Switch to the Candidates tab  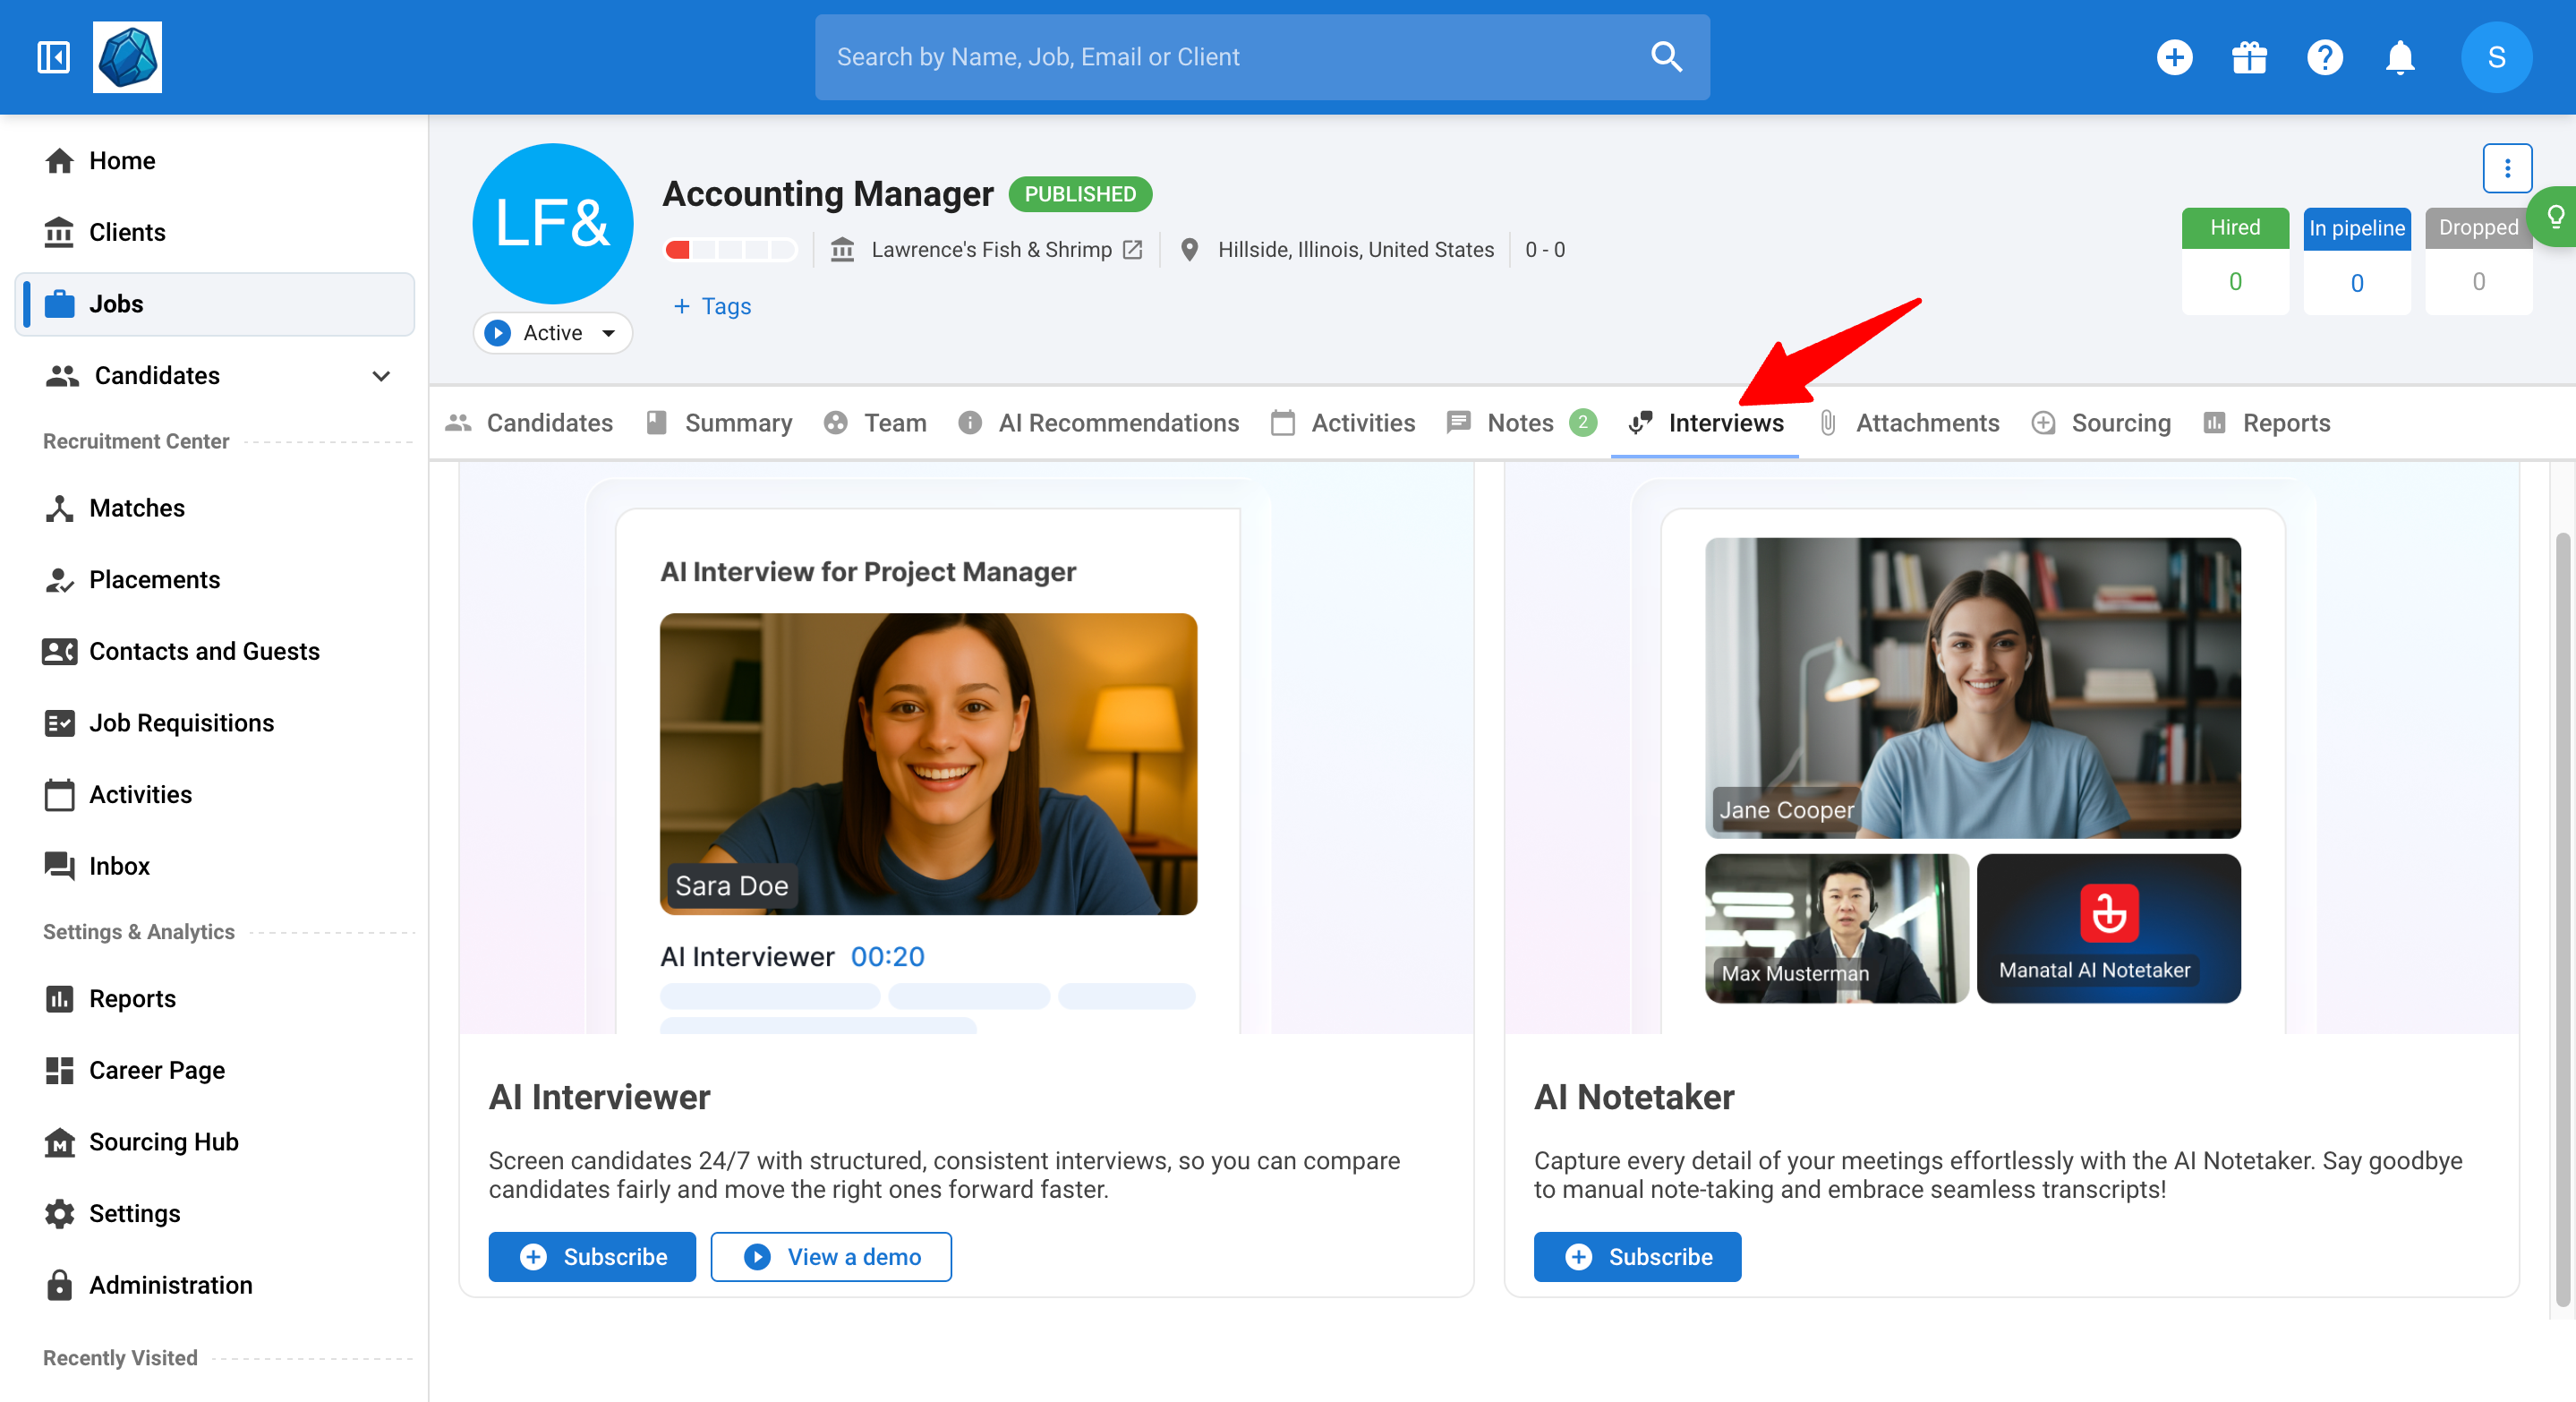click(529, 423)
